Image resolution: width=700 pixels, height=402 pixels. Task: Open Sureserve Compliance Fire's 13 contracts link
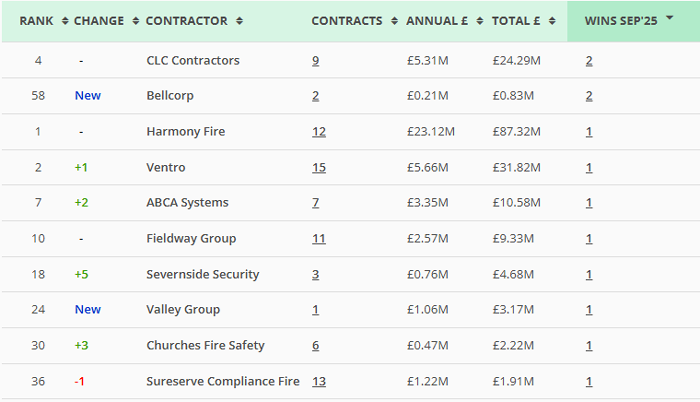tap(319, 381)
